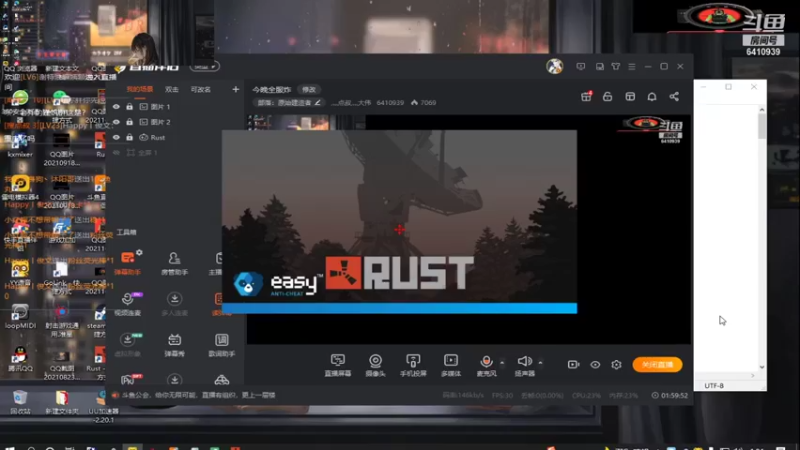Click the orange 关闭直播 button

pos(657,364)
